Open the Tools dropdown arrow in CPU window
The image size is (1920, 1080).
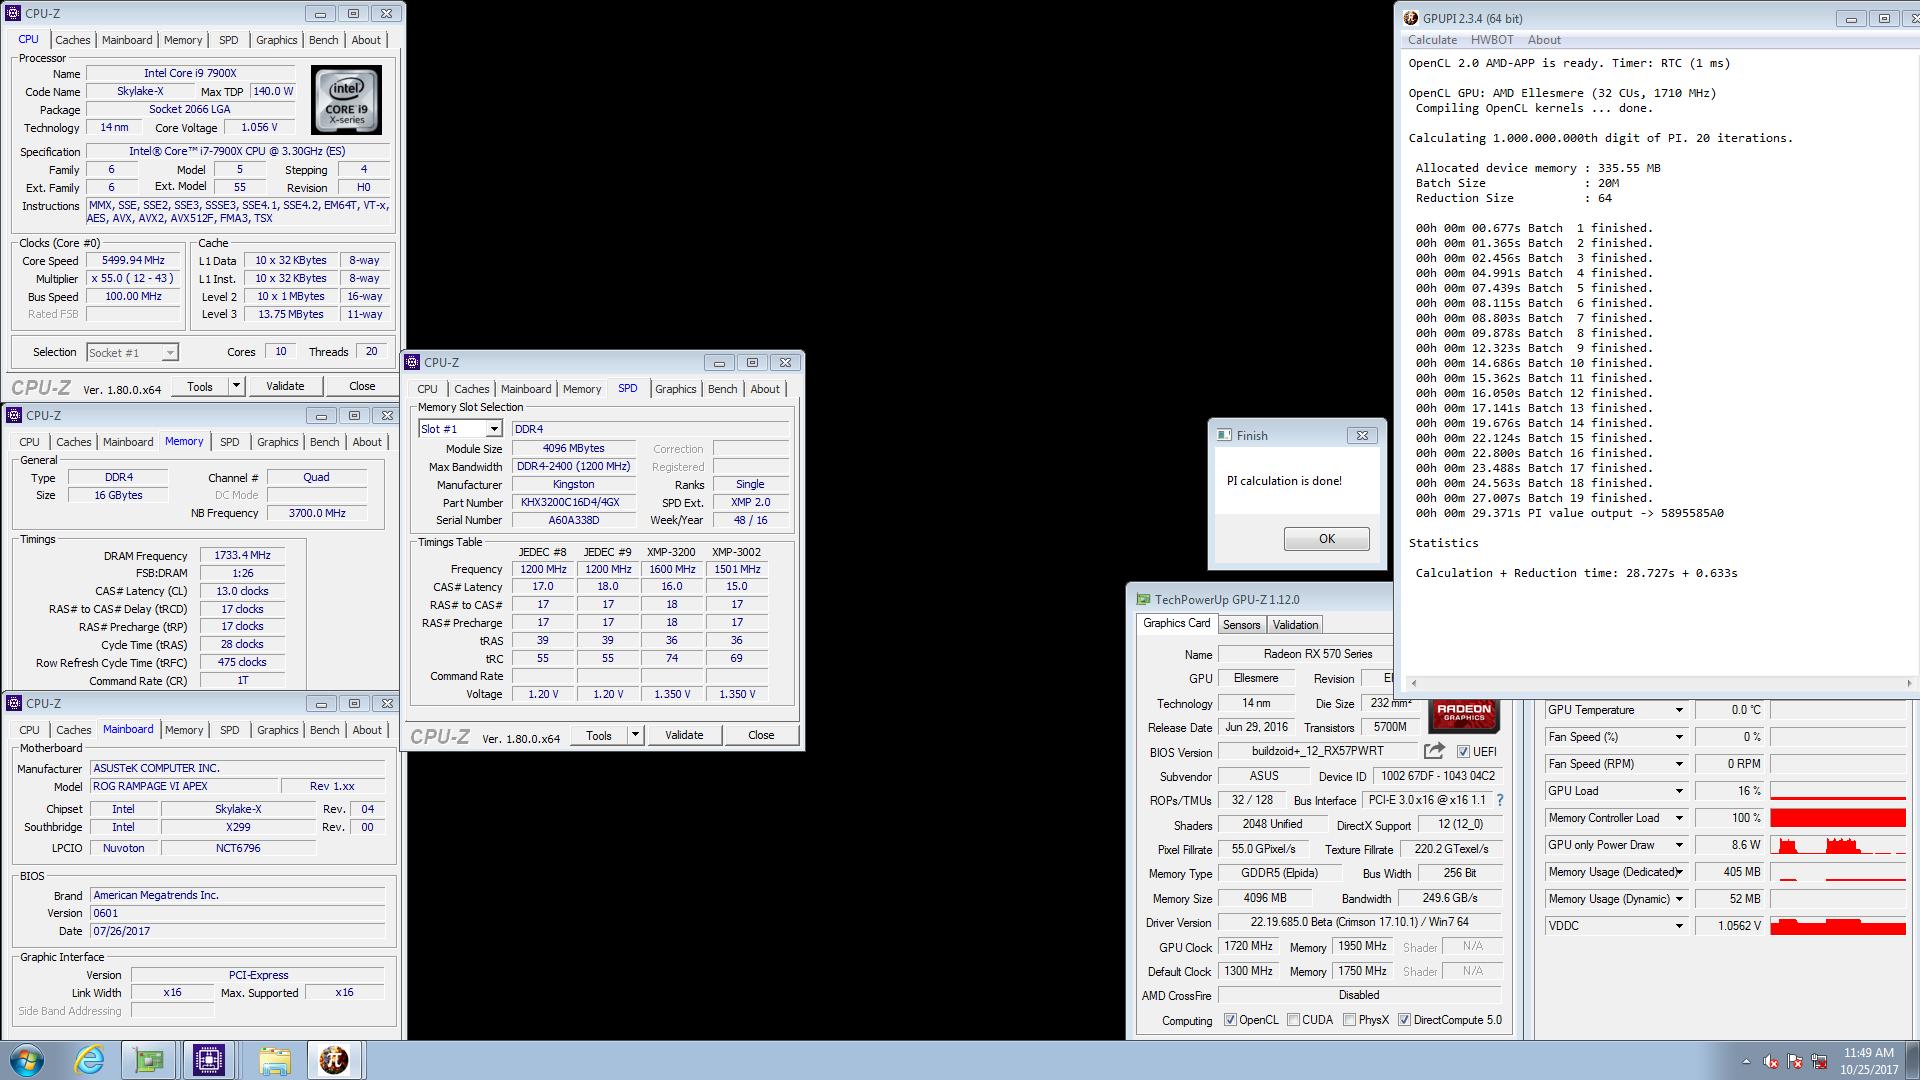click(236, 386)
